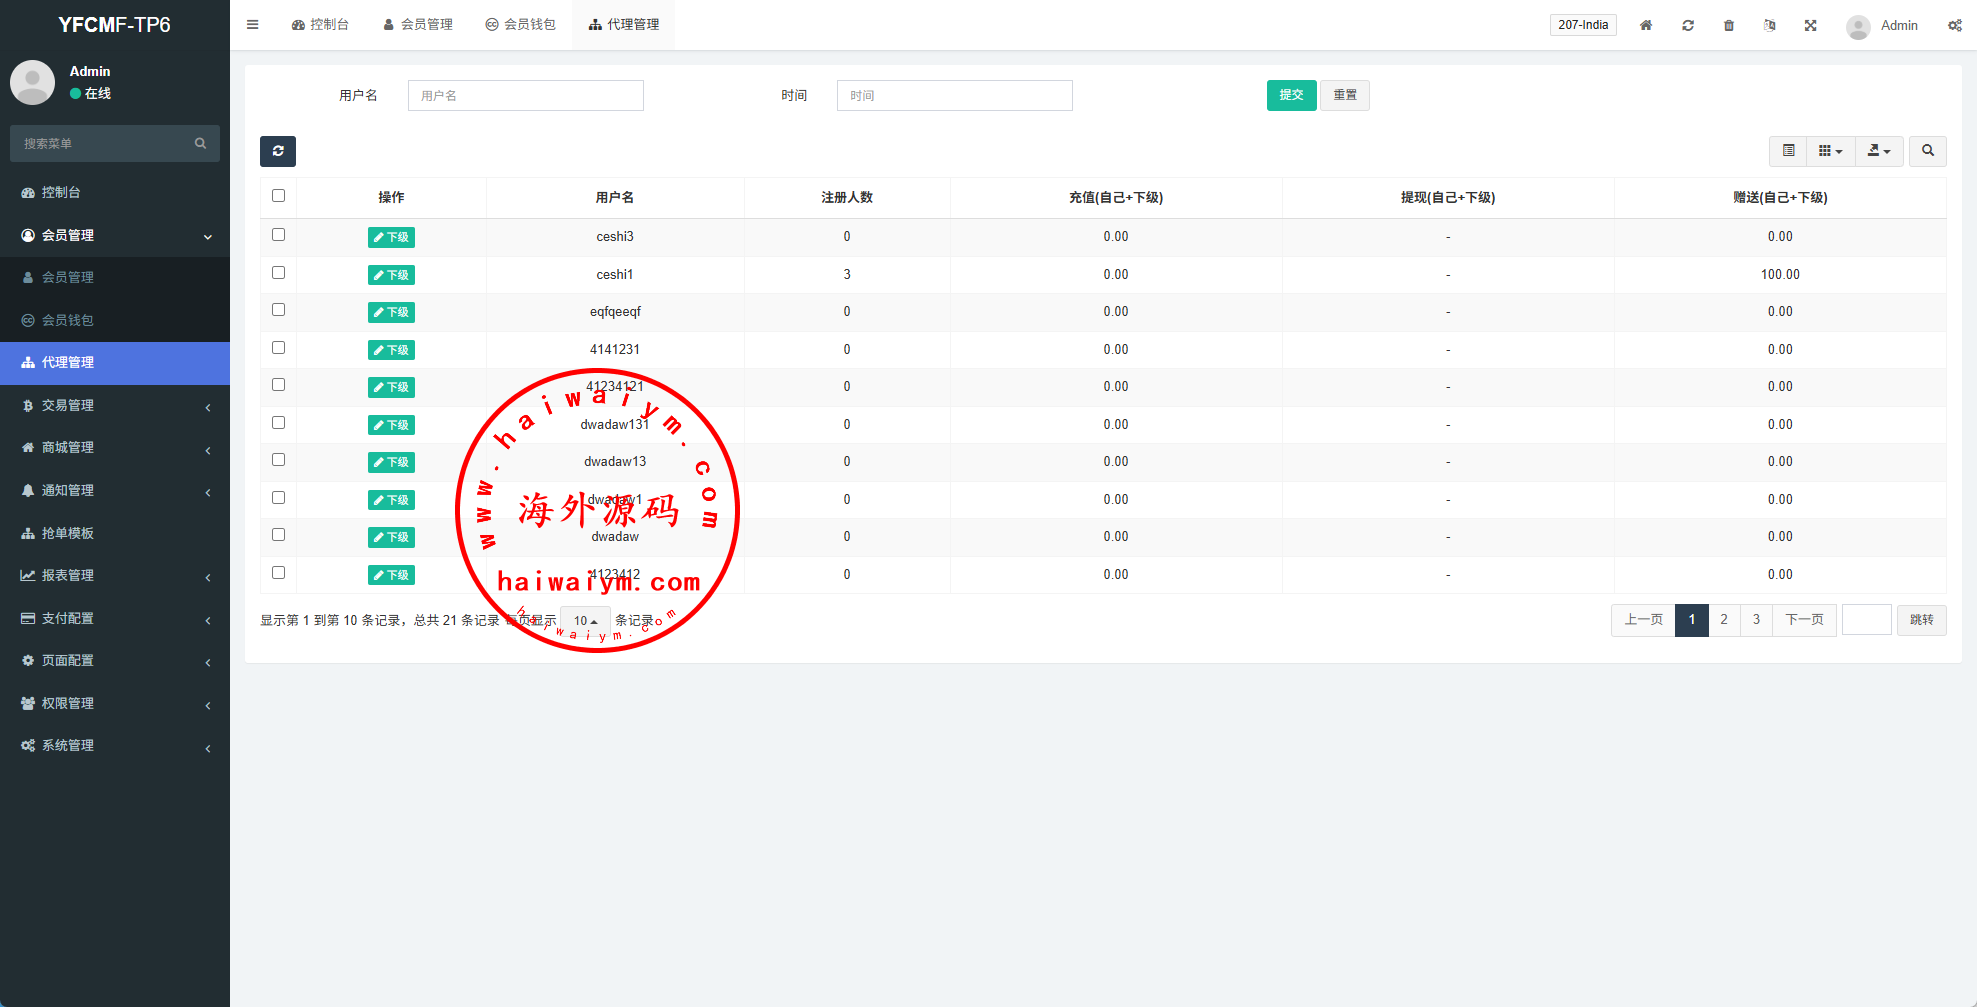Go to page 2 of the results

tap(1724, 620)
